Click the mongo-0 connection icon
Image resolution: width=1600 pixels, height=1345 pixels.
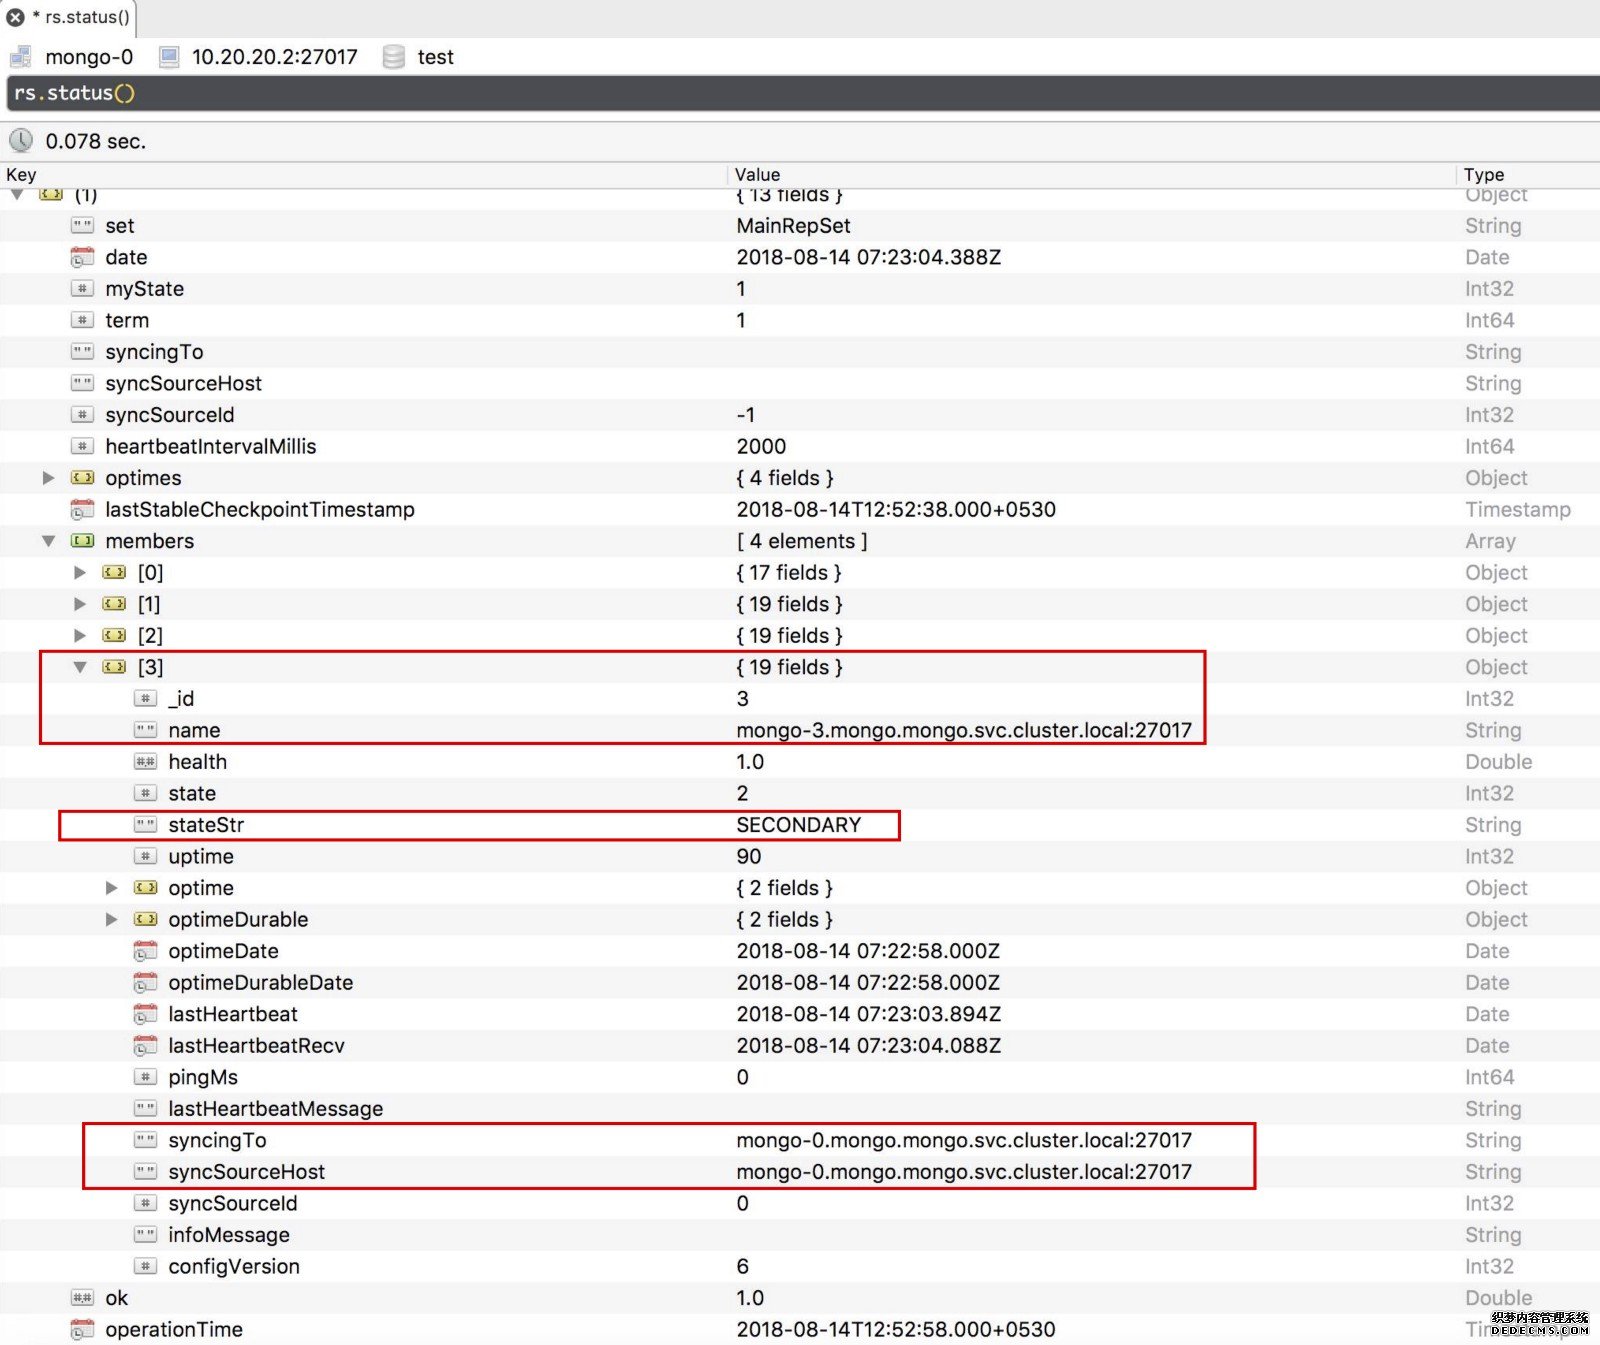[x=20, y=57]
